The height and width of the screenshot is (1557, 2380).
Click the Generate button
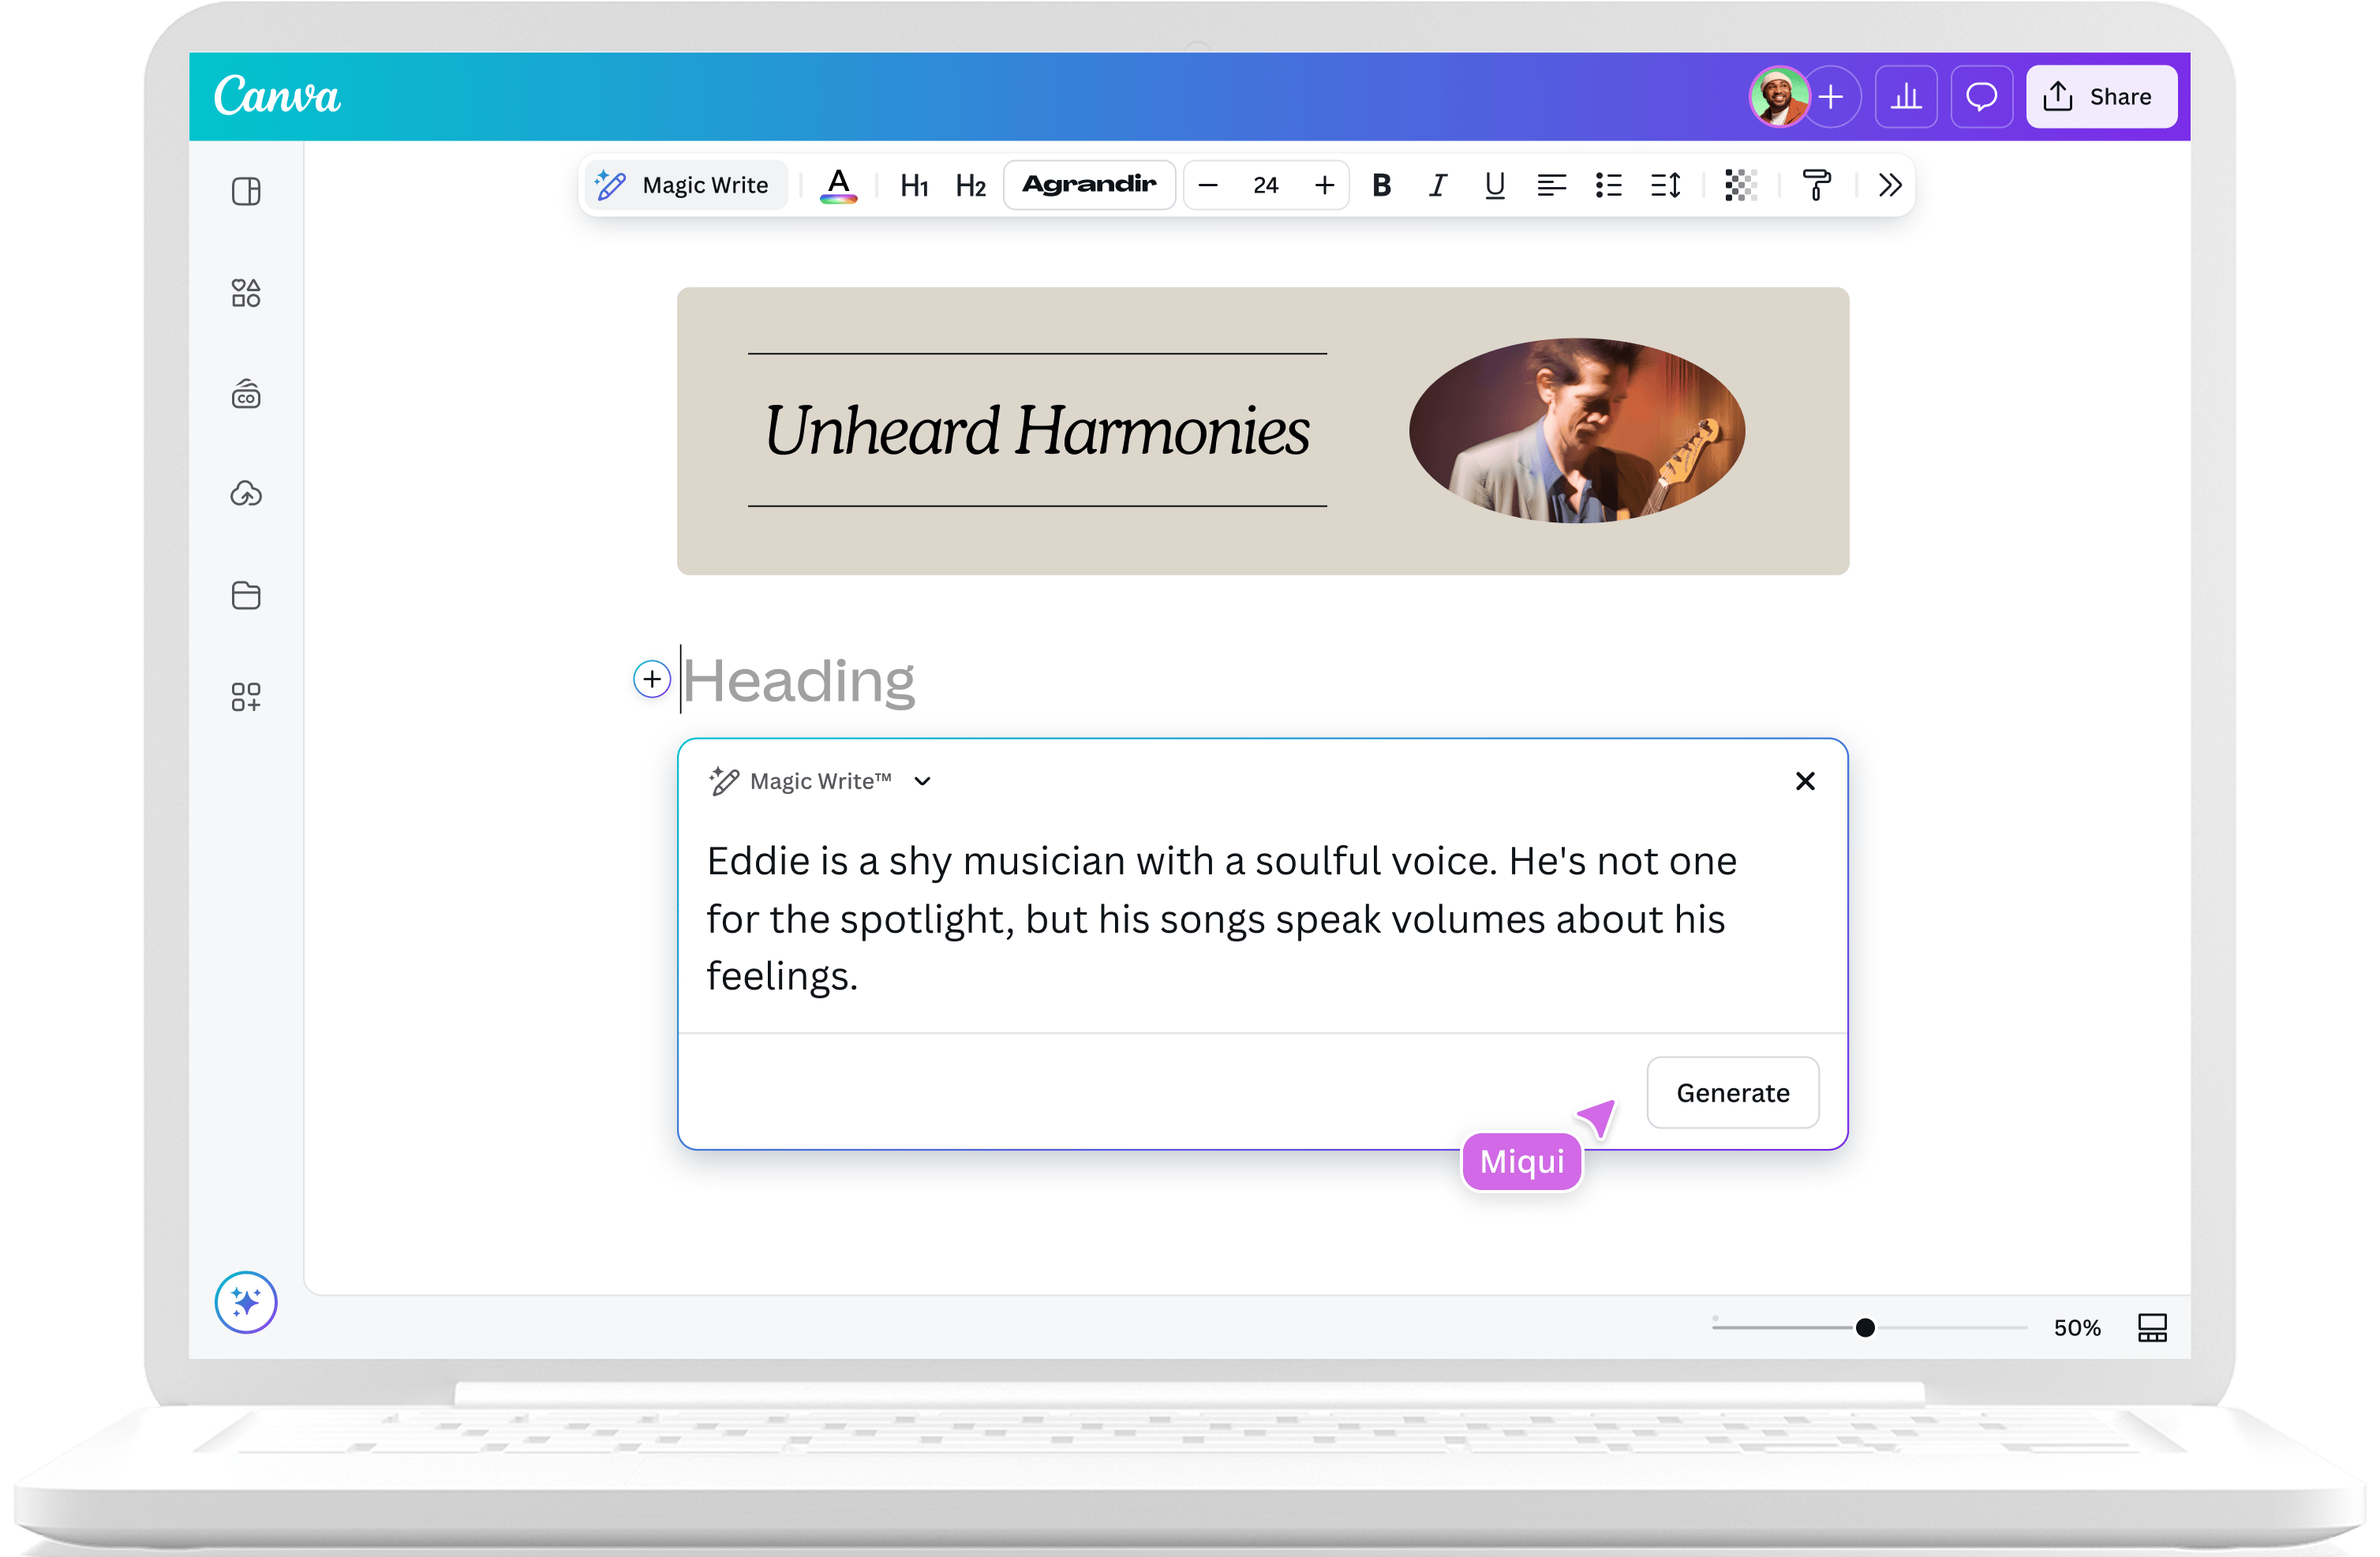click(1732, 1093)
